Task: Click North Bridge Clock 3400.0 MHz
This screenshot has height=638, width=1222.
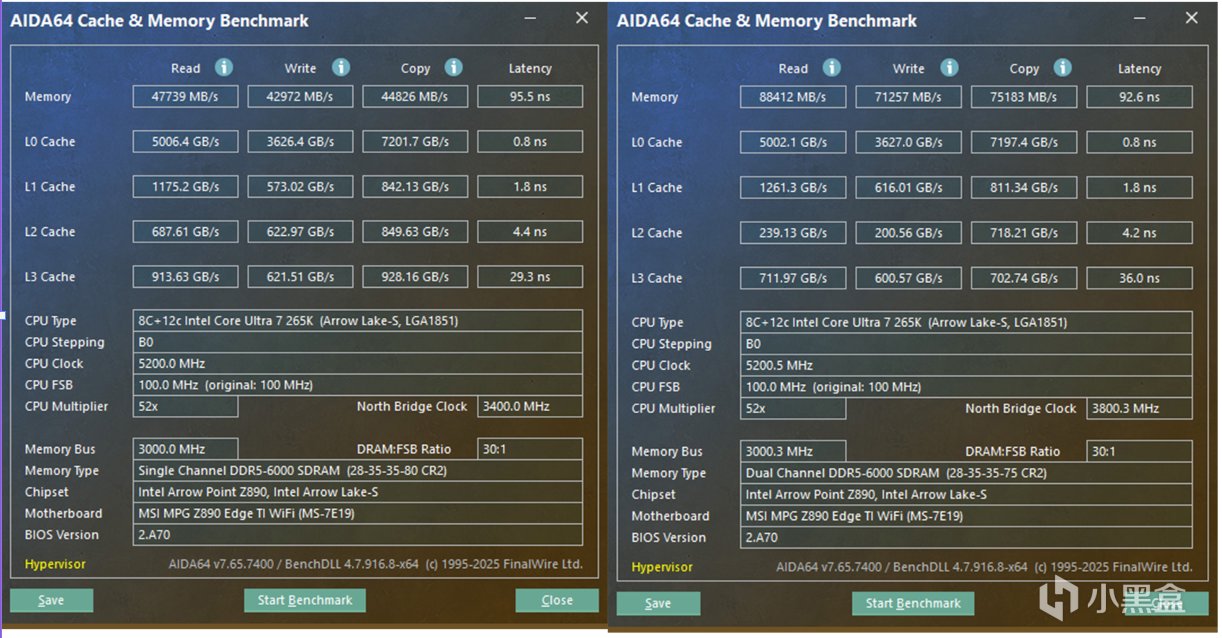Action: tap(530, 406)
